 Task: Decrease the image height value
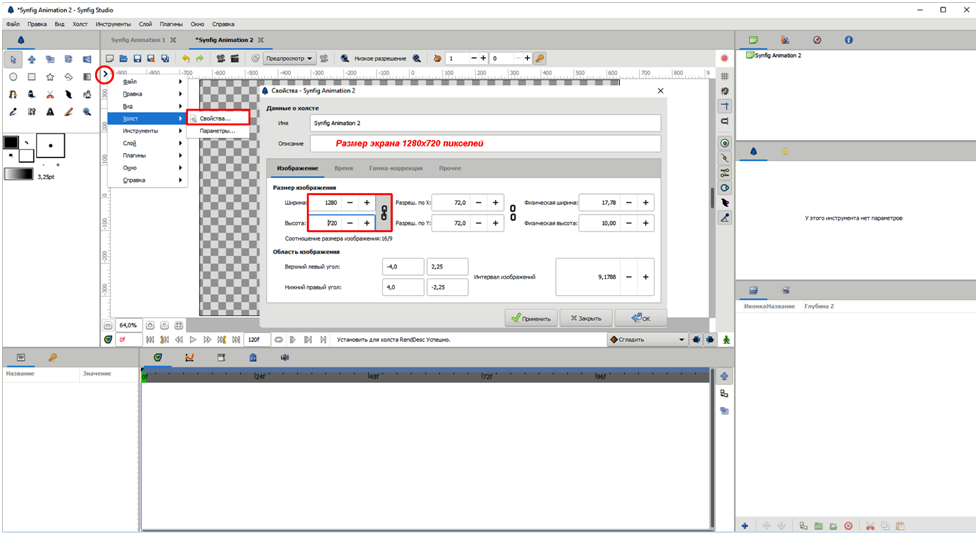[x=350, y=223]
